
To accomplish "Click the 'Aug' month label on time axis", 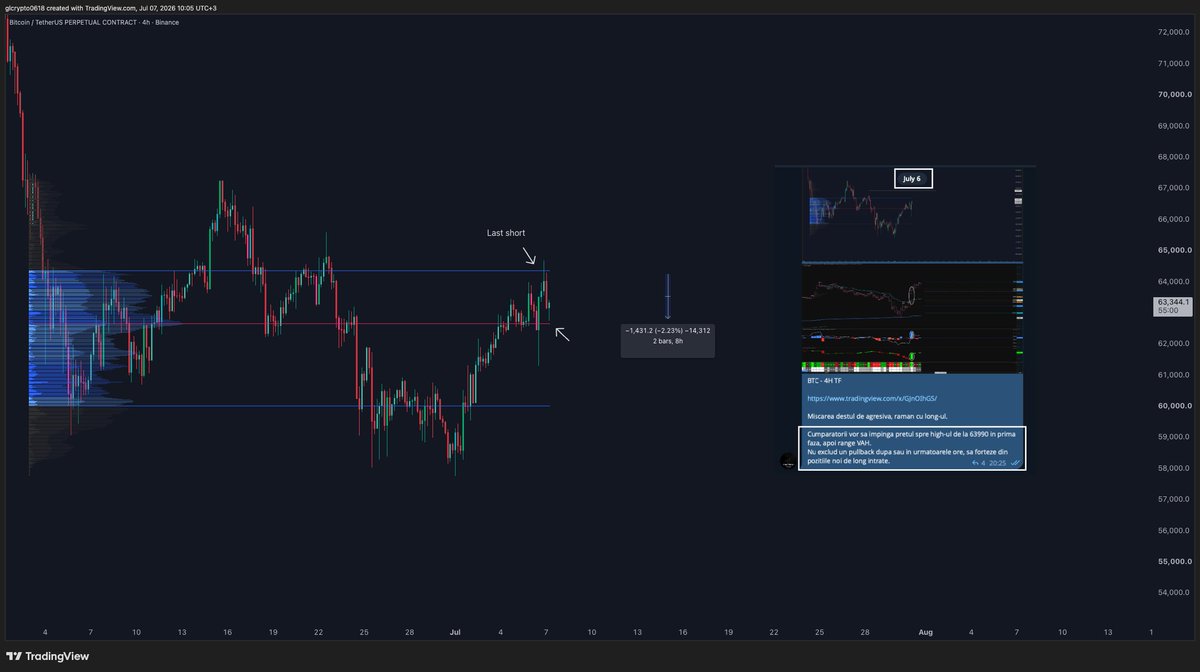I will coord(926,632).
